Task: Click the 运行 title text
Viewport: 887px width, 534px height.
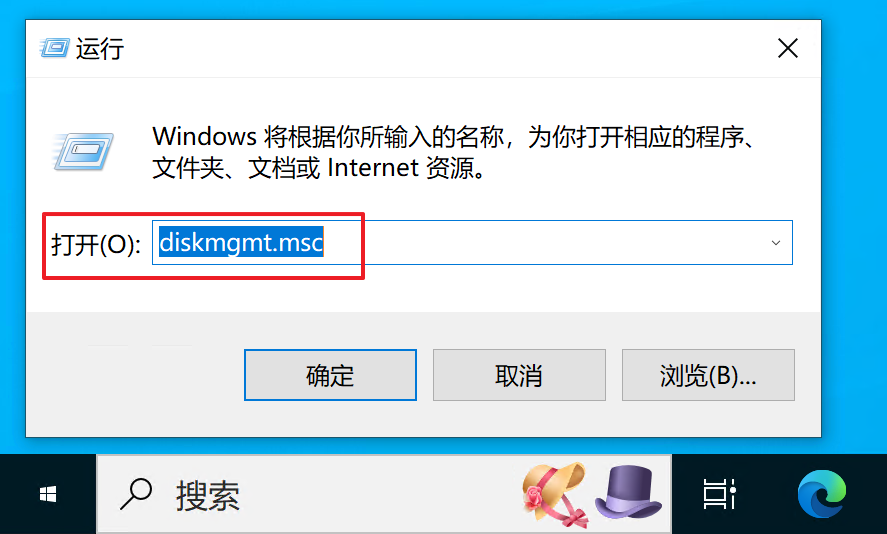Action: click(x=100, y=49)
